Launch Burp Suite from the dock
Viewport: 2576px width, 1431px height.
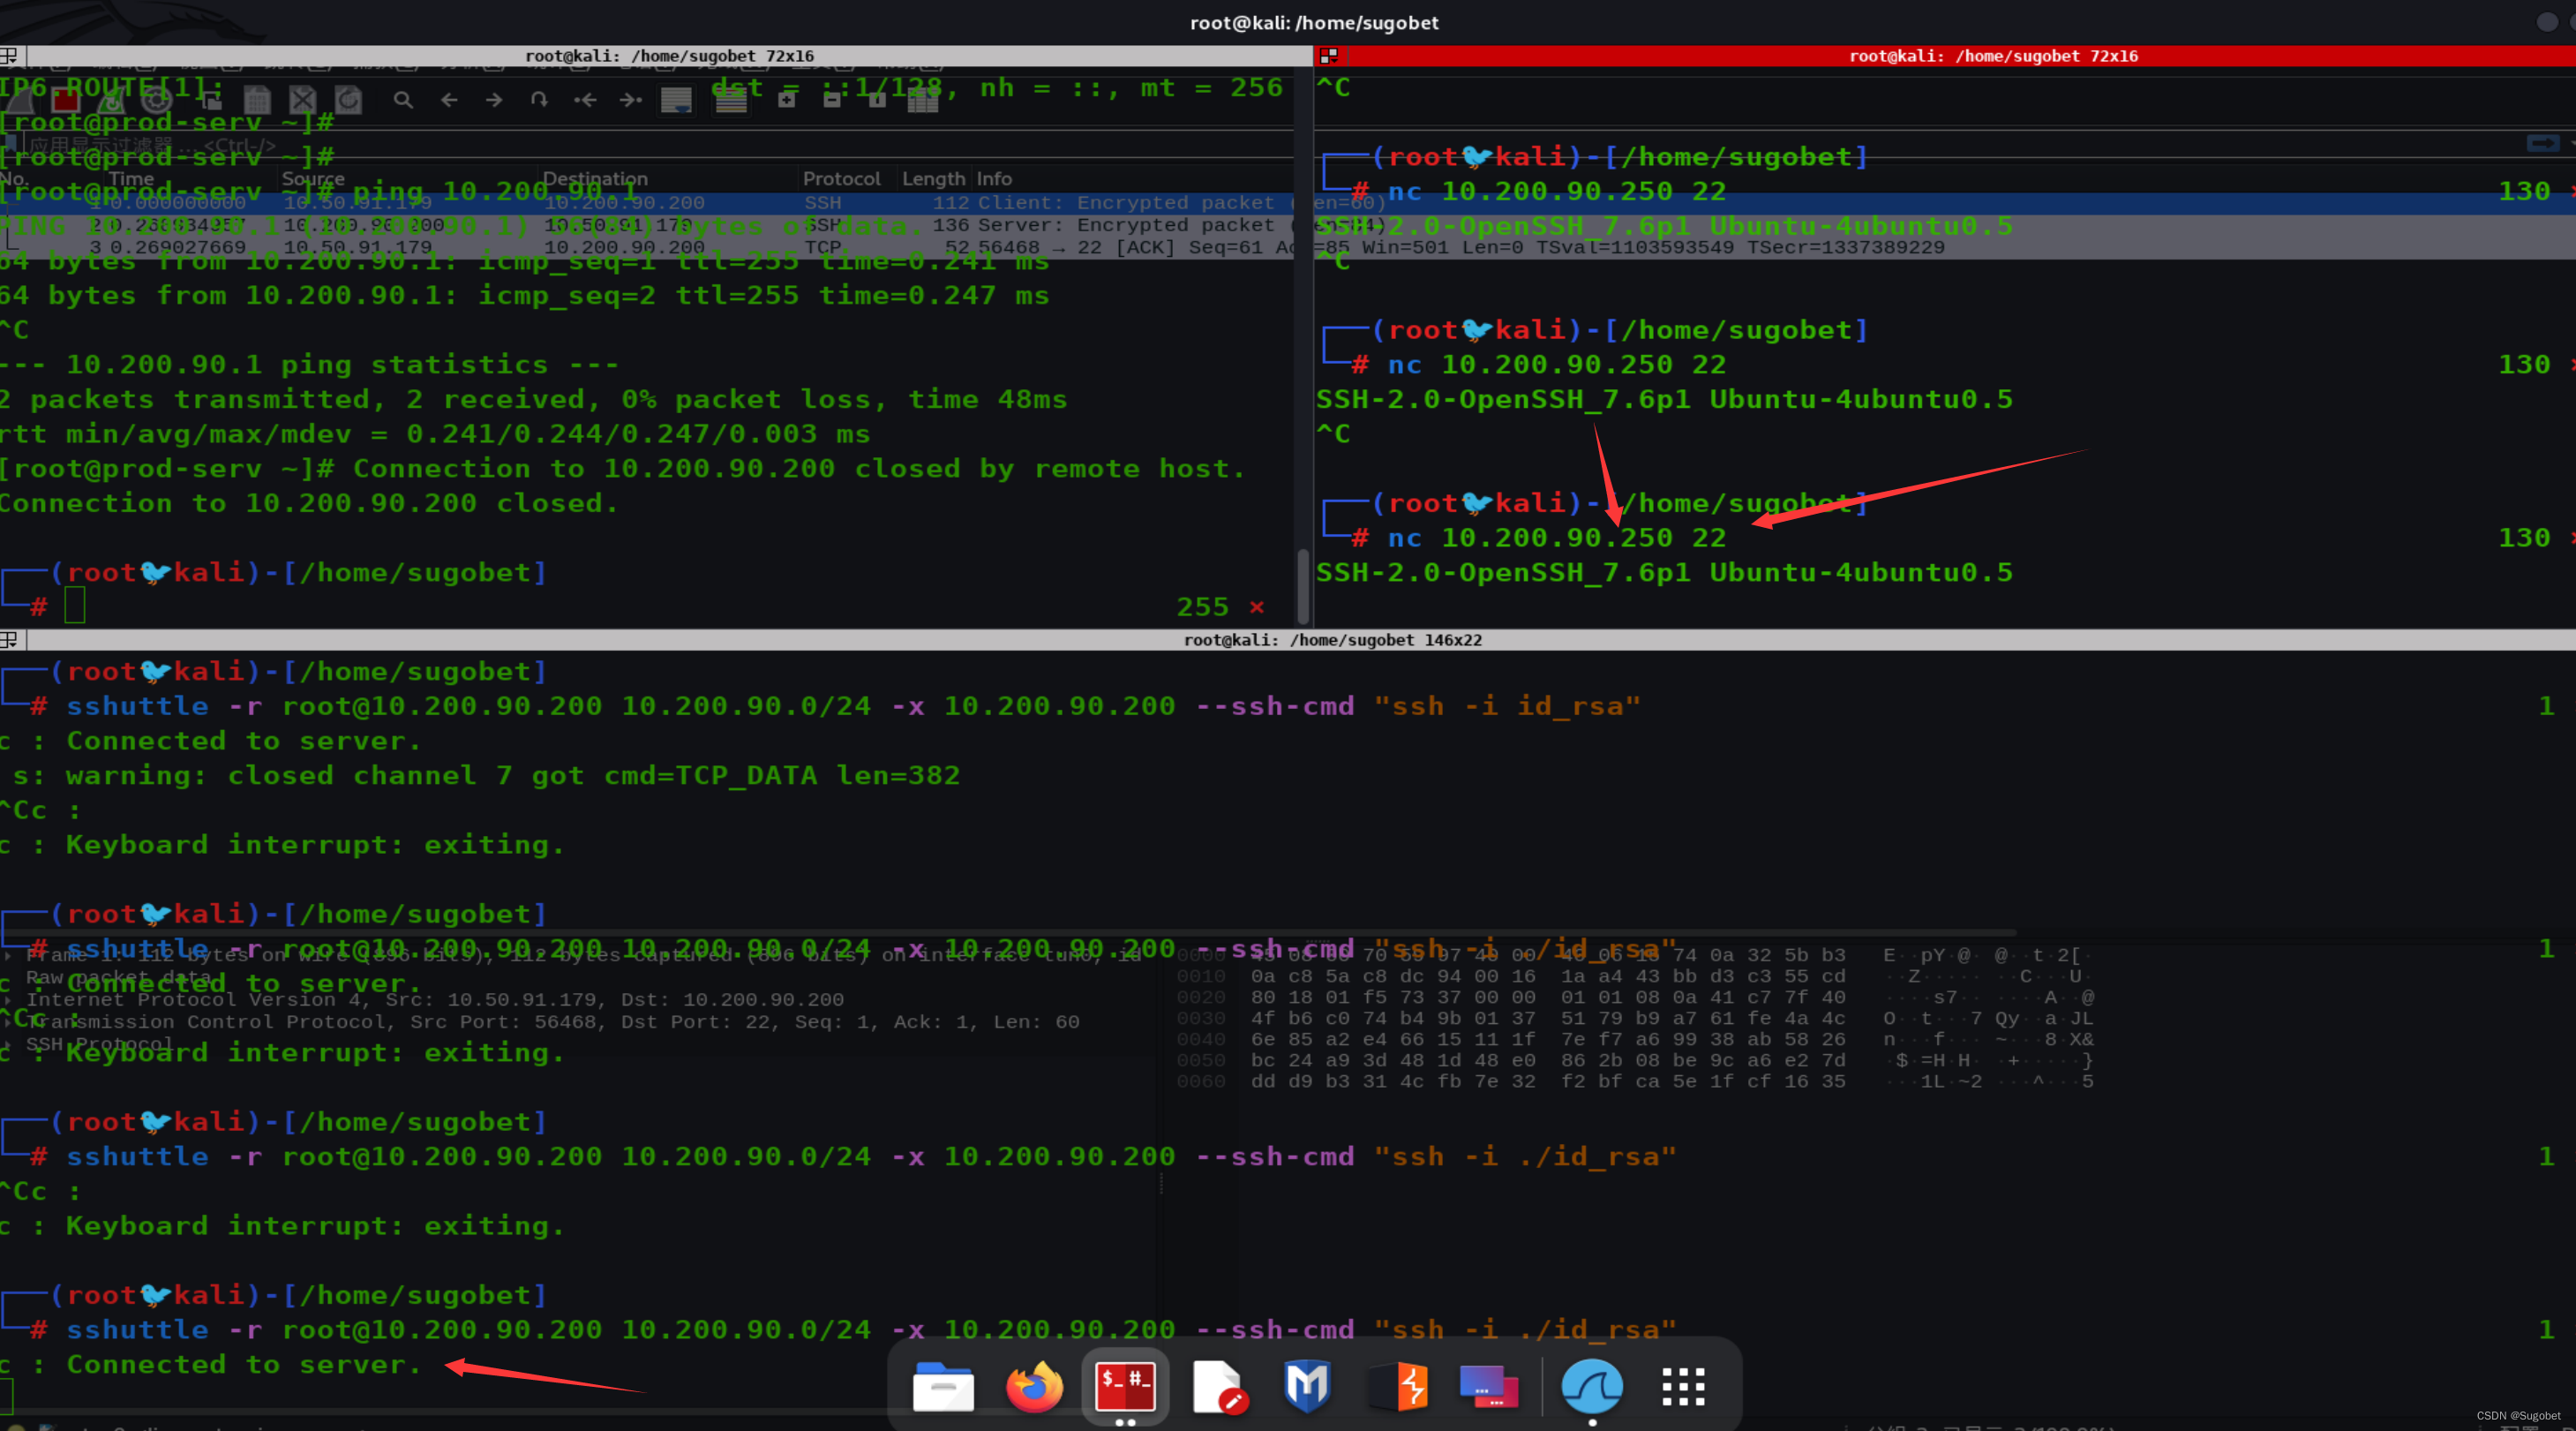click(1399, 1387)
